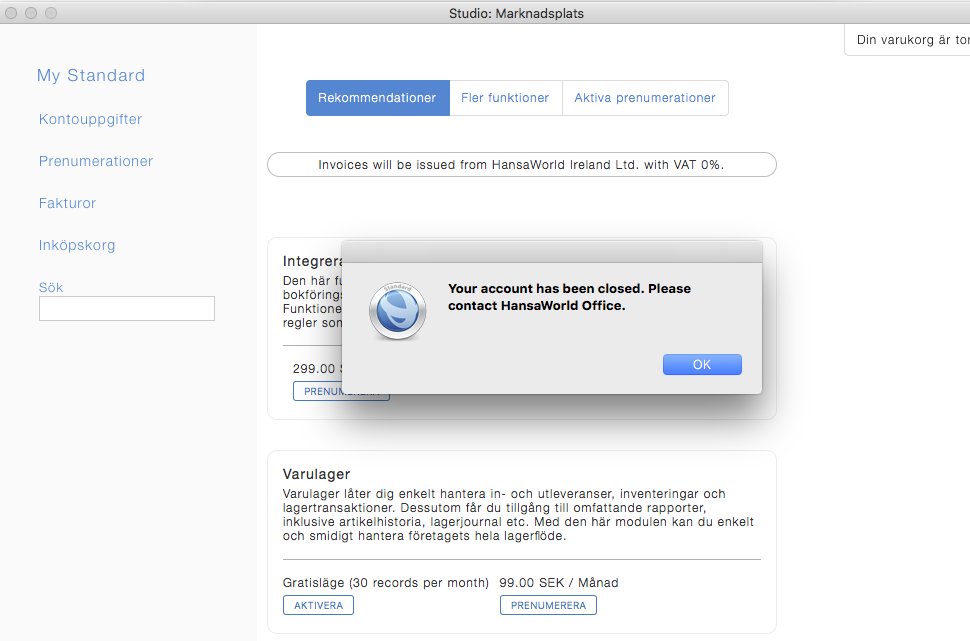Click the HansaWorld Ireland invoice notice
This screenshot has width=970, height=641.
521,165
